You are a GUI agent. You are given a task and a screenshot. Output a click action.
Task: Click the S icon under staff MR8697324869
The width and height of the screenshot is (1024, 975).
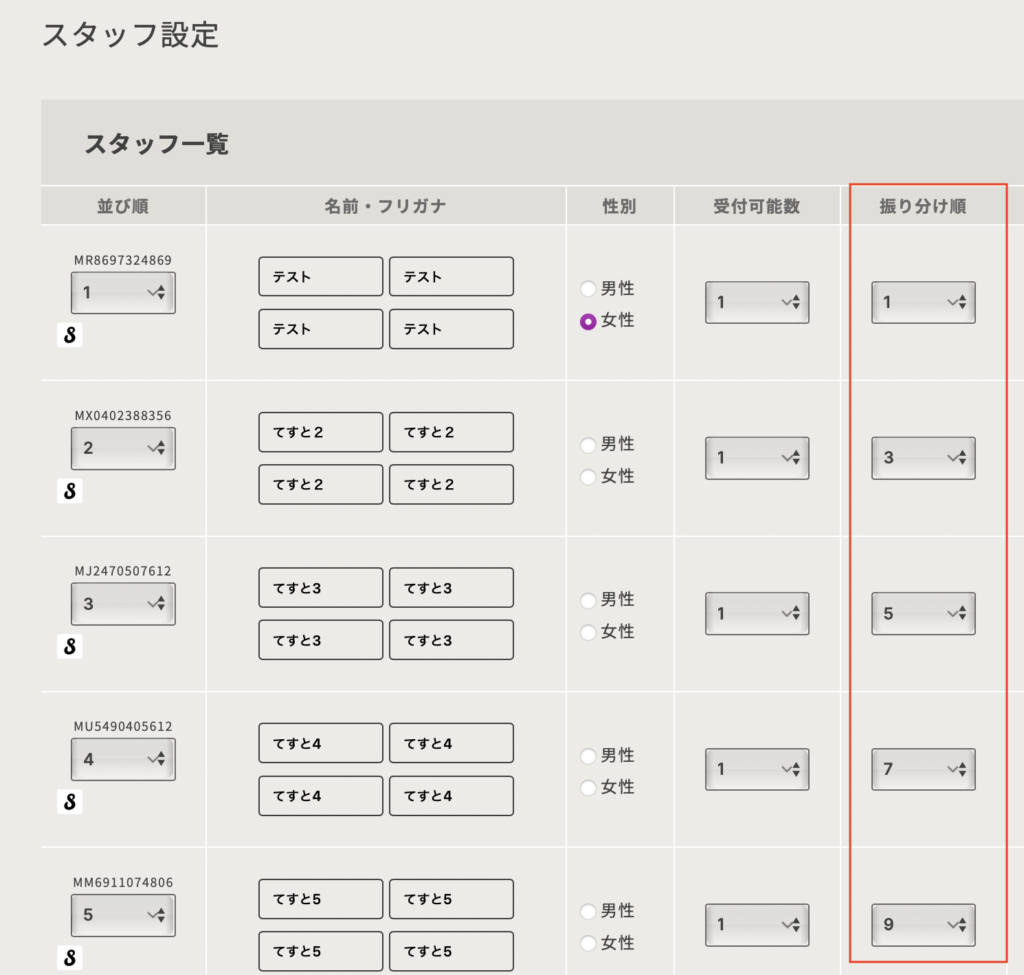coord(69,335)
